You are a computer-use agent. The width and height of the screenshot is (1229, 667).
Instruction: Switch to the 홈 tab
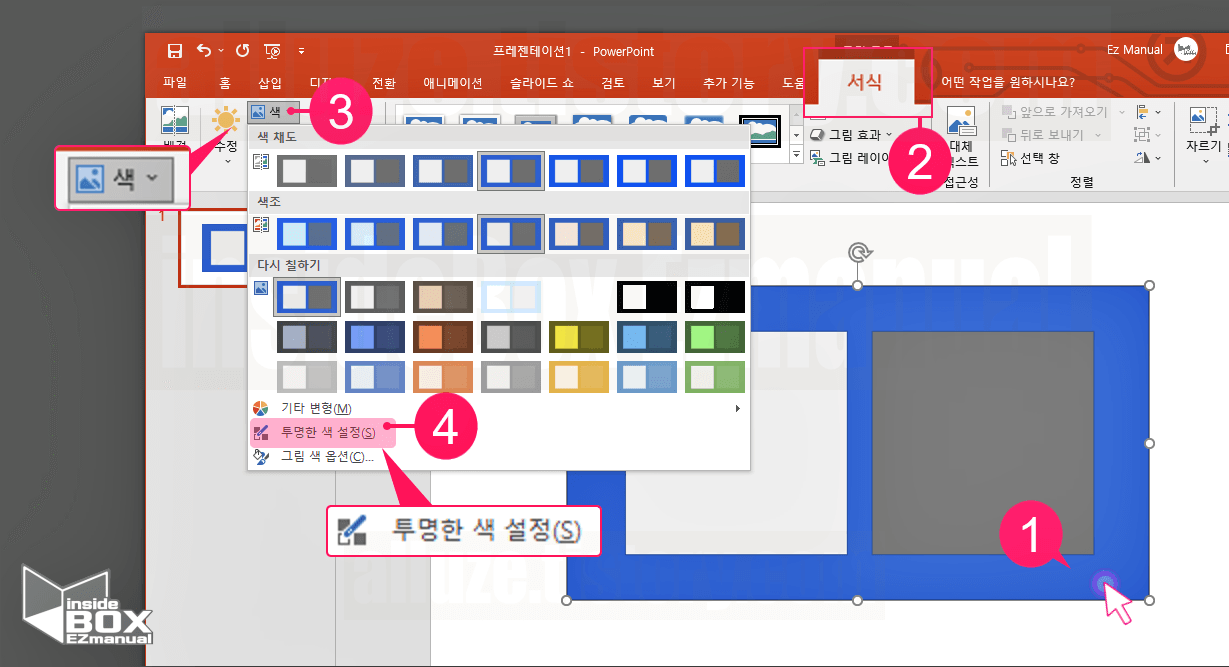click(x=225, y=83)
